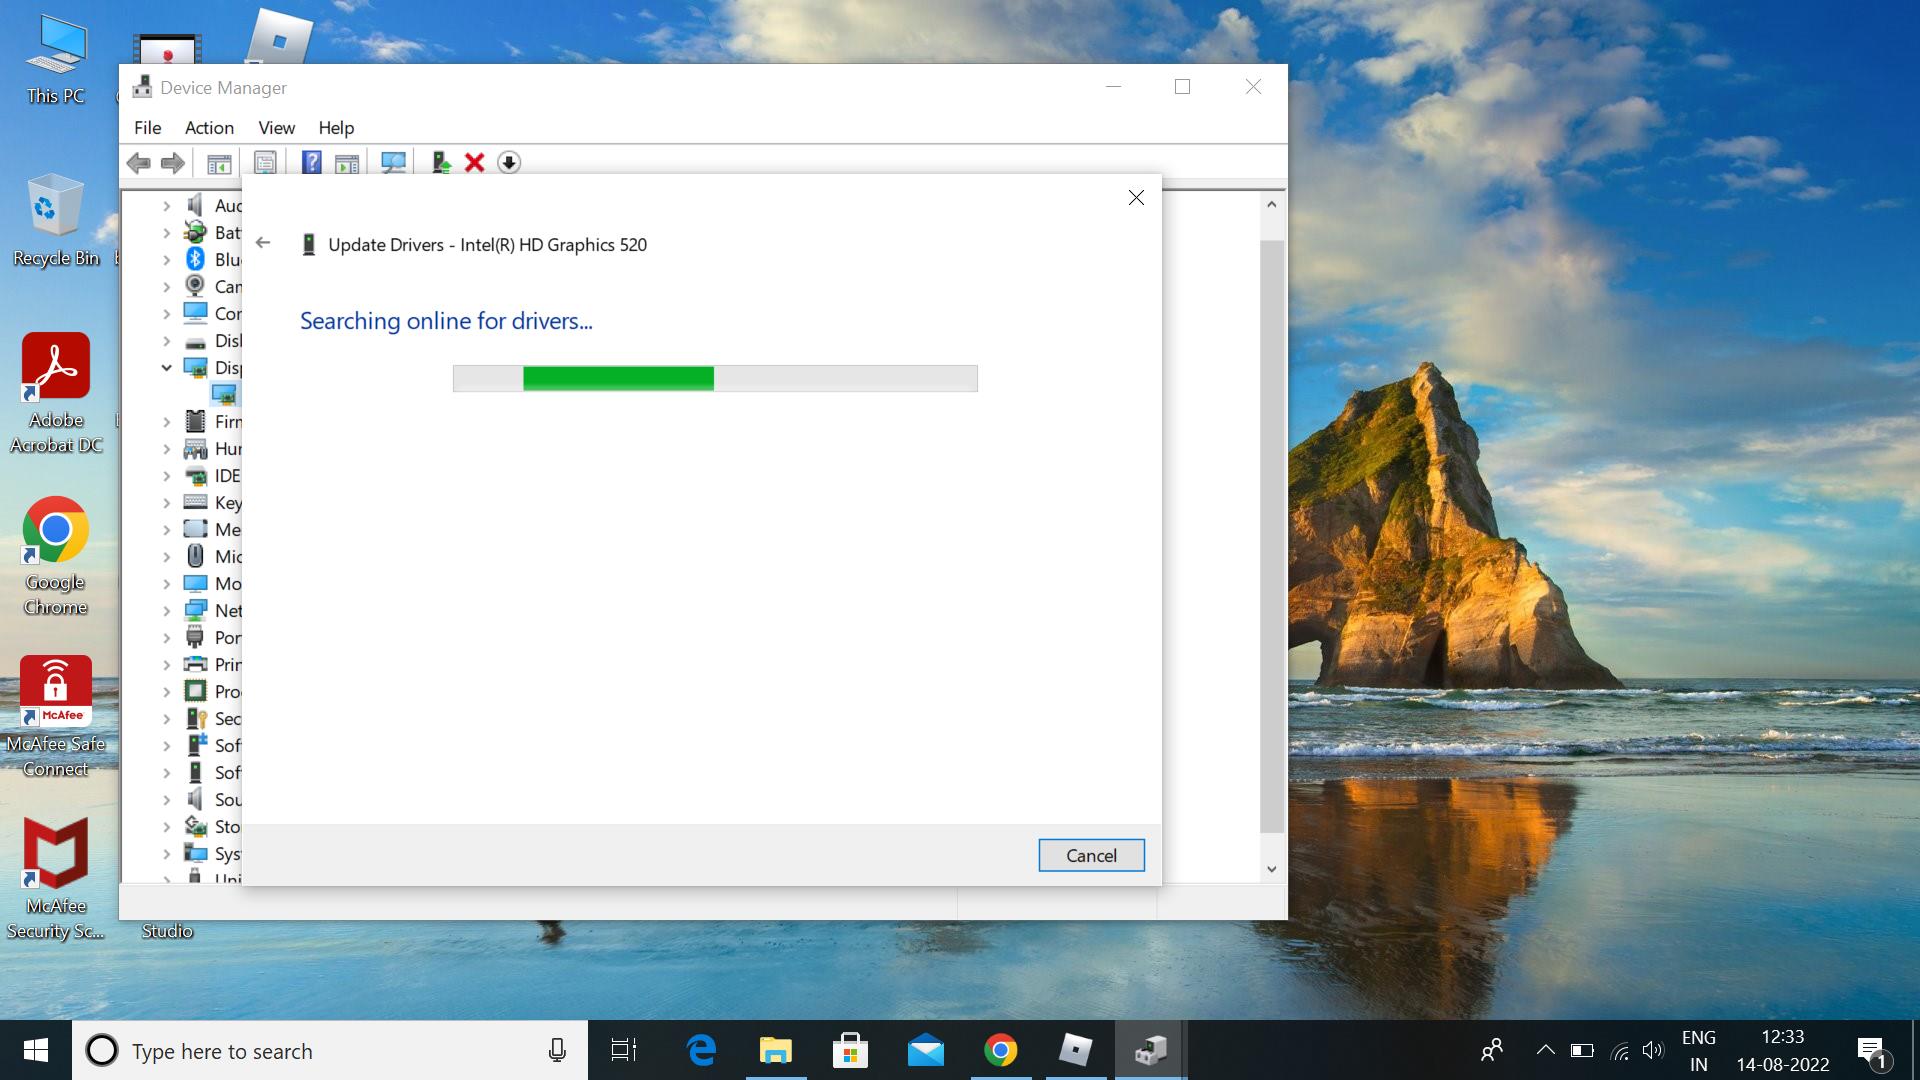The height and width of the screenshot is (1080, 1920).
Task: Expand the System devices category arrow
Action: 167,854
